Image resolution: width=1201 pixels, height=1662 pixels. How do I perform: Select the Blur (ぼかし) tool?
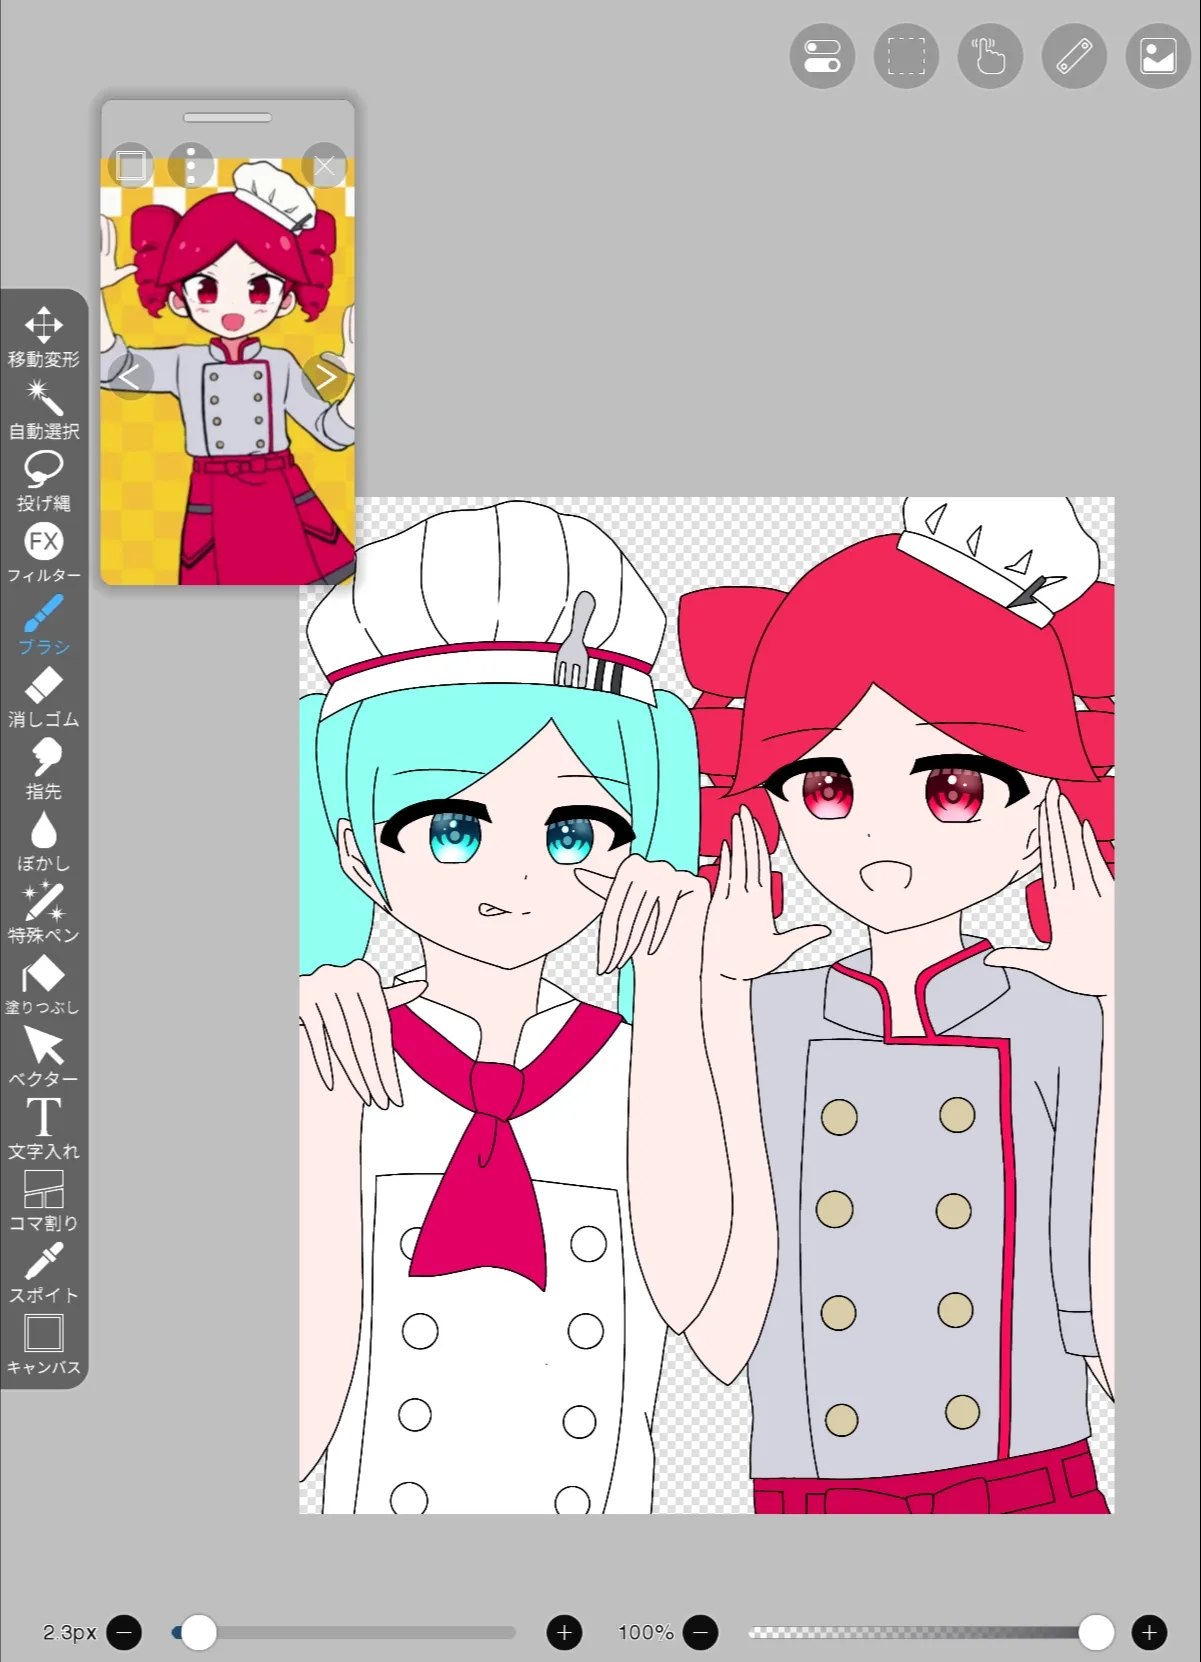tap(44, 841)
